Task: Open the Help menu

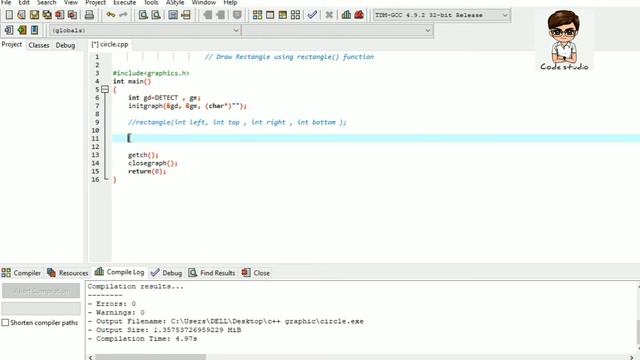Action: 230,2
